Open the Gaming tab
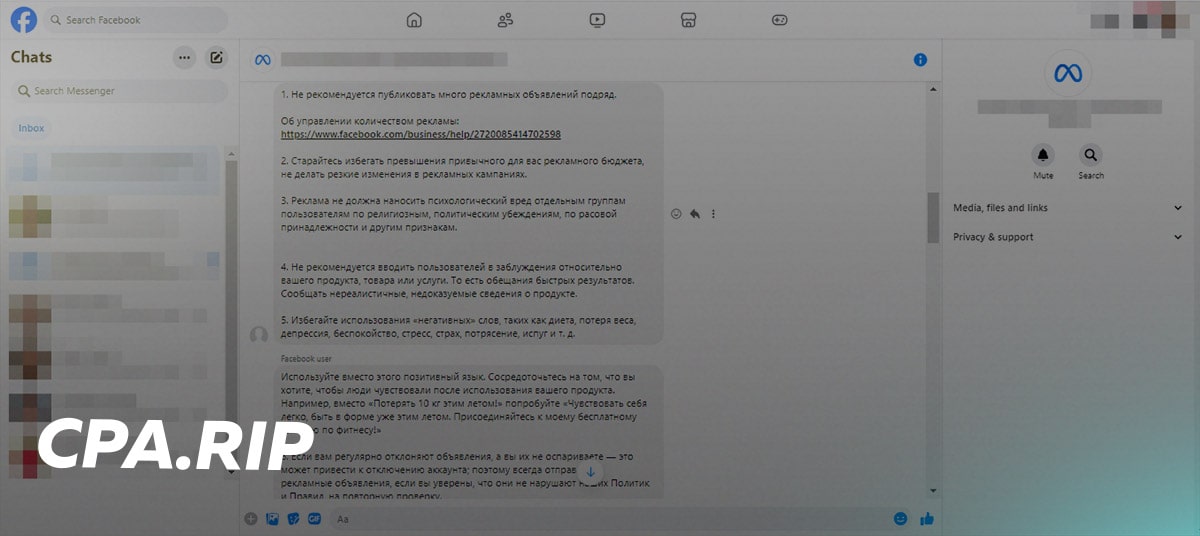The width and height of the screenshot is (1200, 536). pos(780,20)
